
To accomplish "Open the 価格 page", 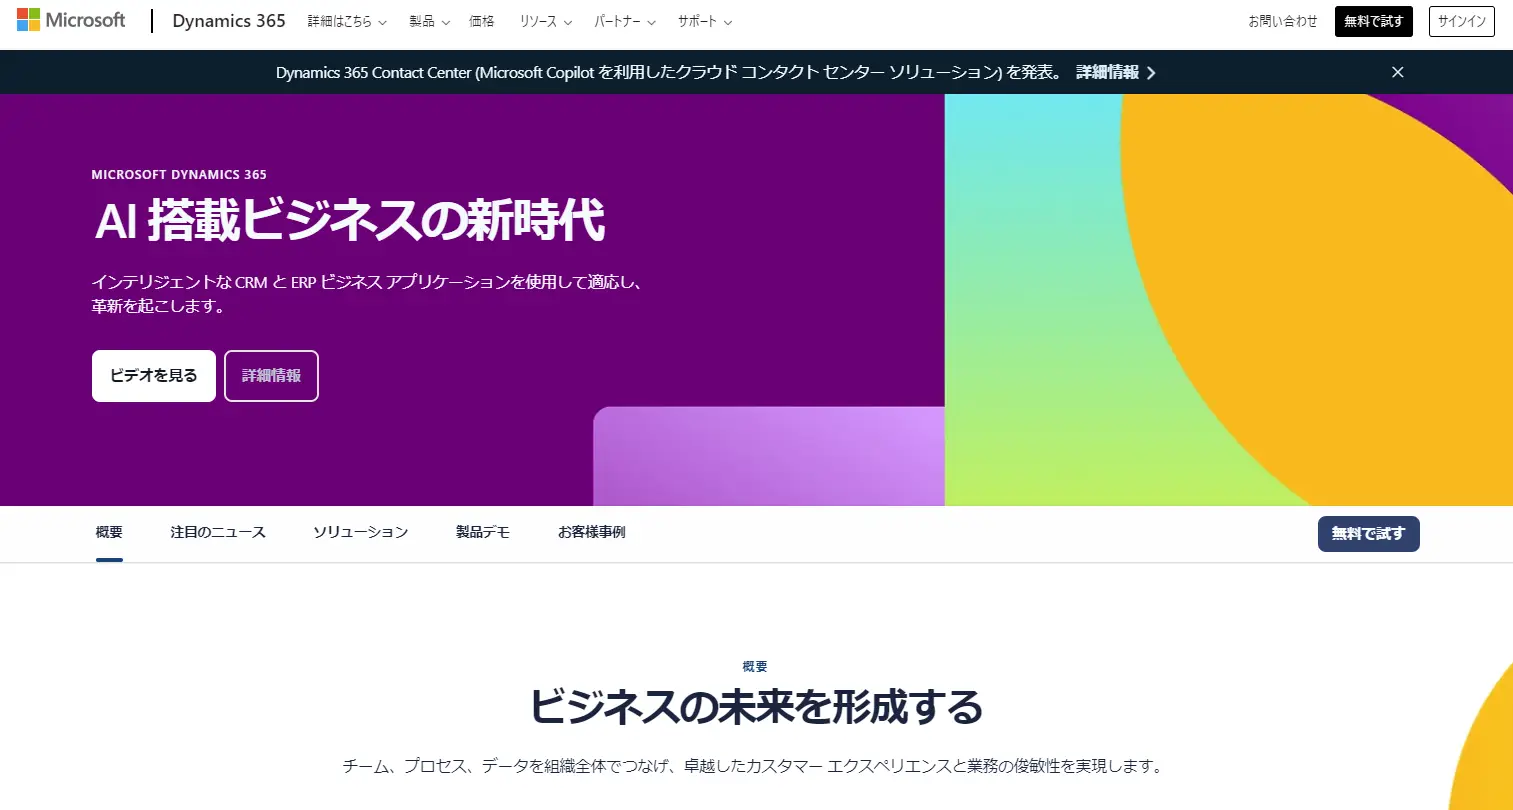I will [482, 21].
